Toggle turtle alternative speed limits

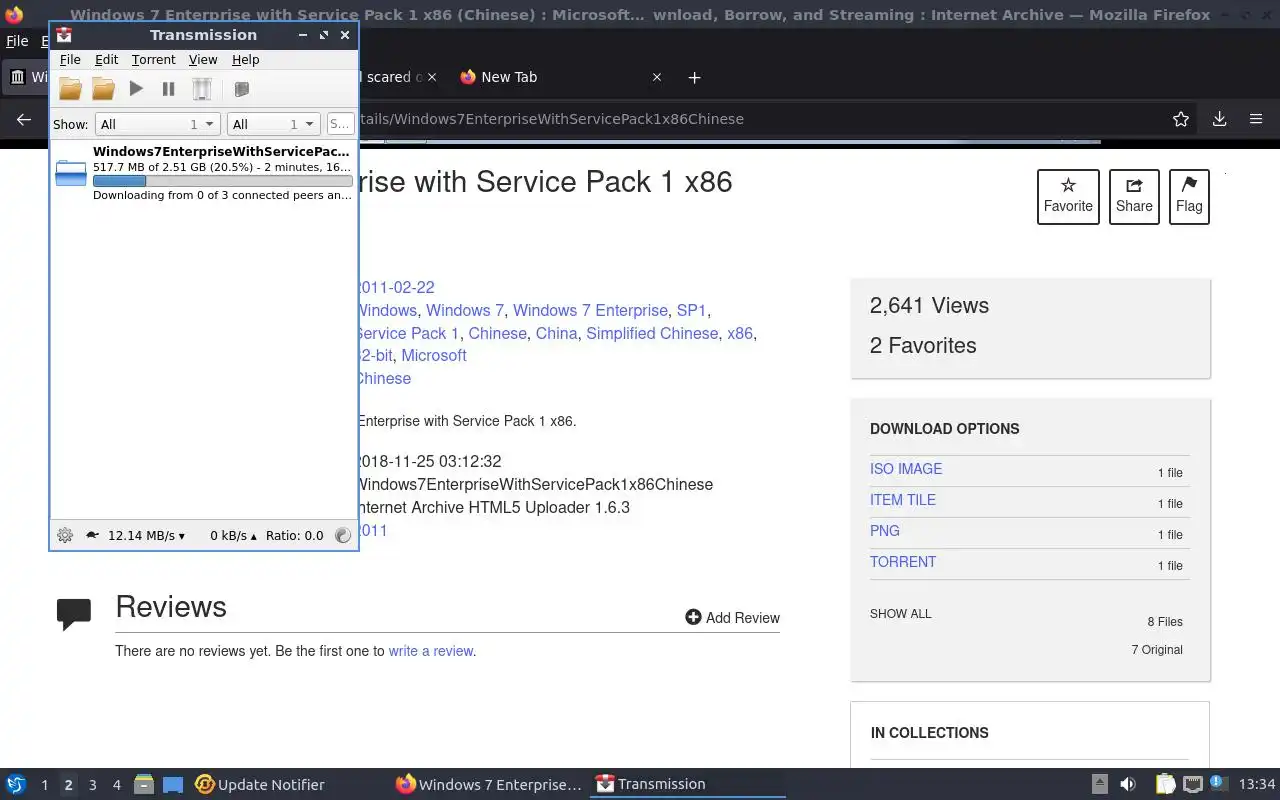(x=92, y=535)
